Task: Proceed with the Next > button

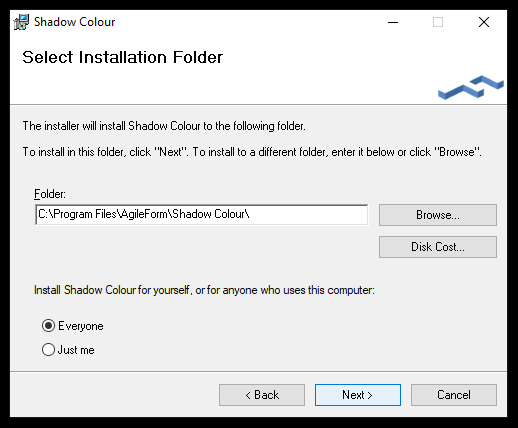Action: (x=358, y=395)
